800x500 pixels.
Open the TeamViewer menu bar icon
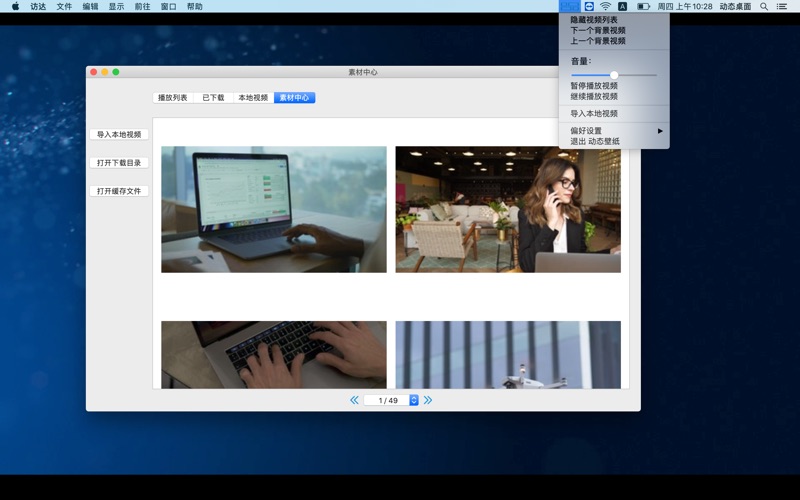click(x=589, y=6)
